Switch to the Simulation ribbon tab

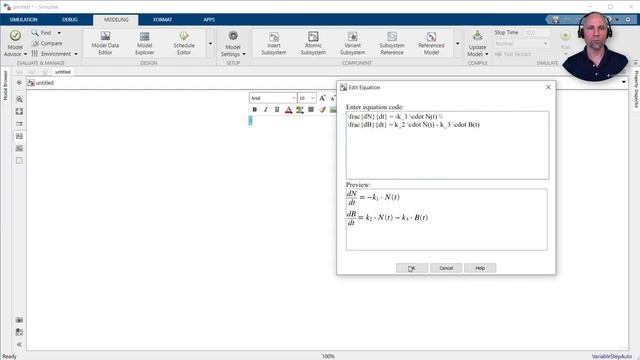[23, 20]
